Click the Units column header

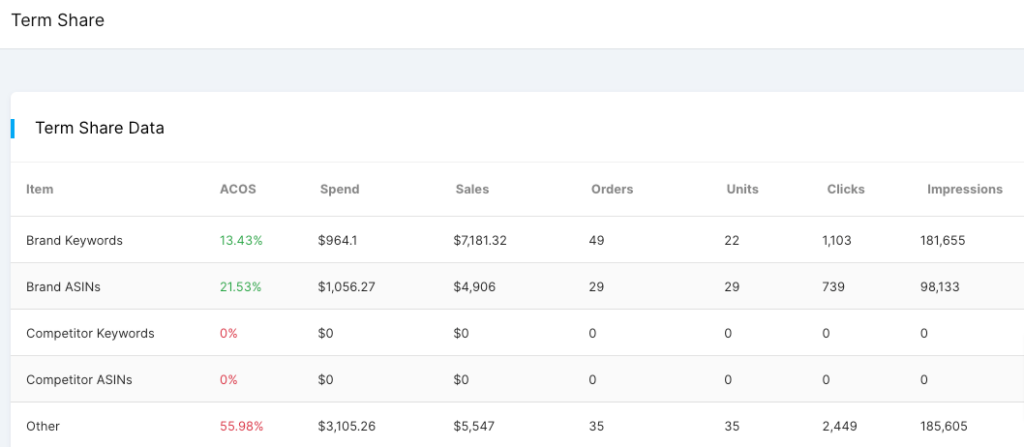(x=742, y=189)
